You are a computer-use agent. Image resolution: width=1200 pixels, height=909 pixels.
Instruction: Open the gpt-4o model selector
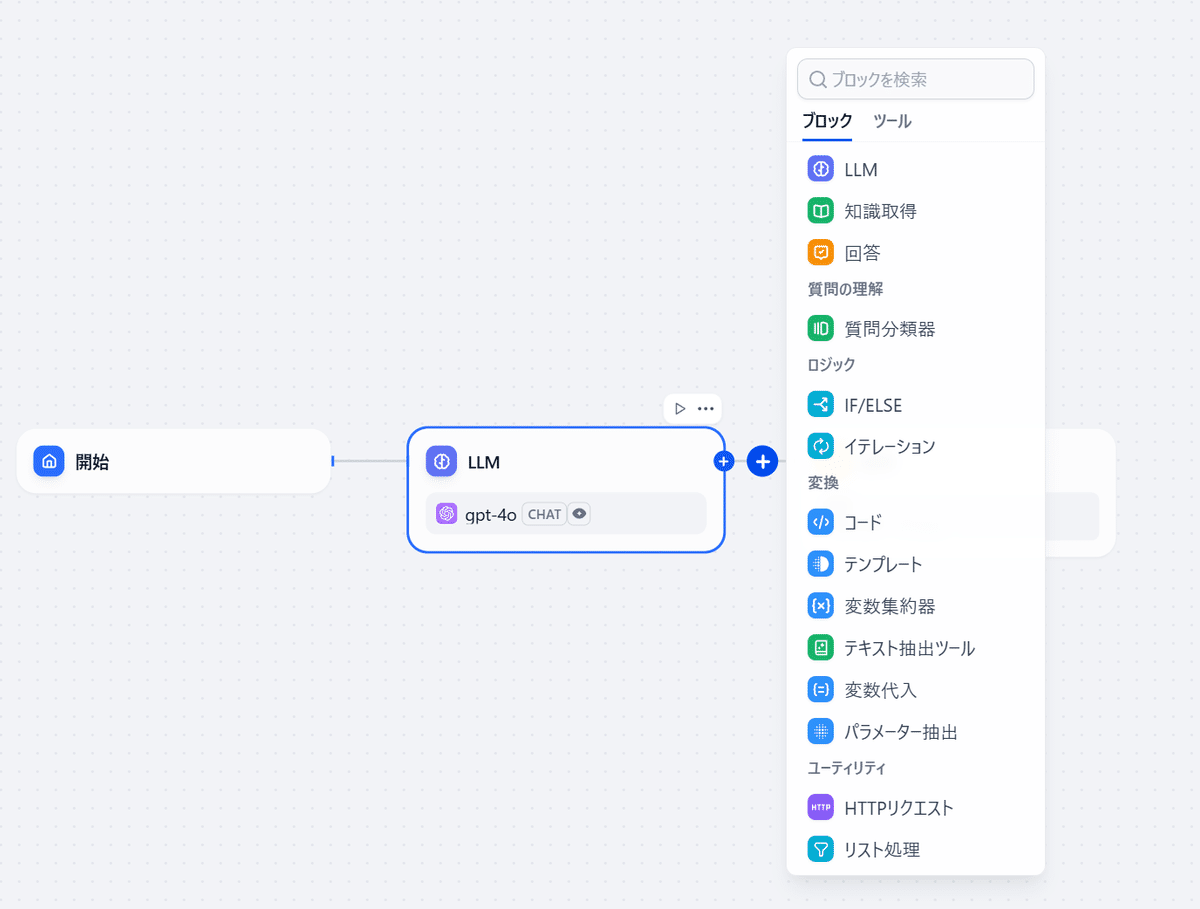click(490, 514)
